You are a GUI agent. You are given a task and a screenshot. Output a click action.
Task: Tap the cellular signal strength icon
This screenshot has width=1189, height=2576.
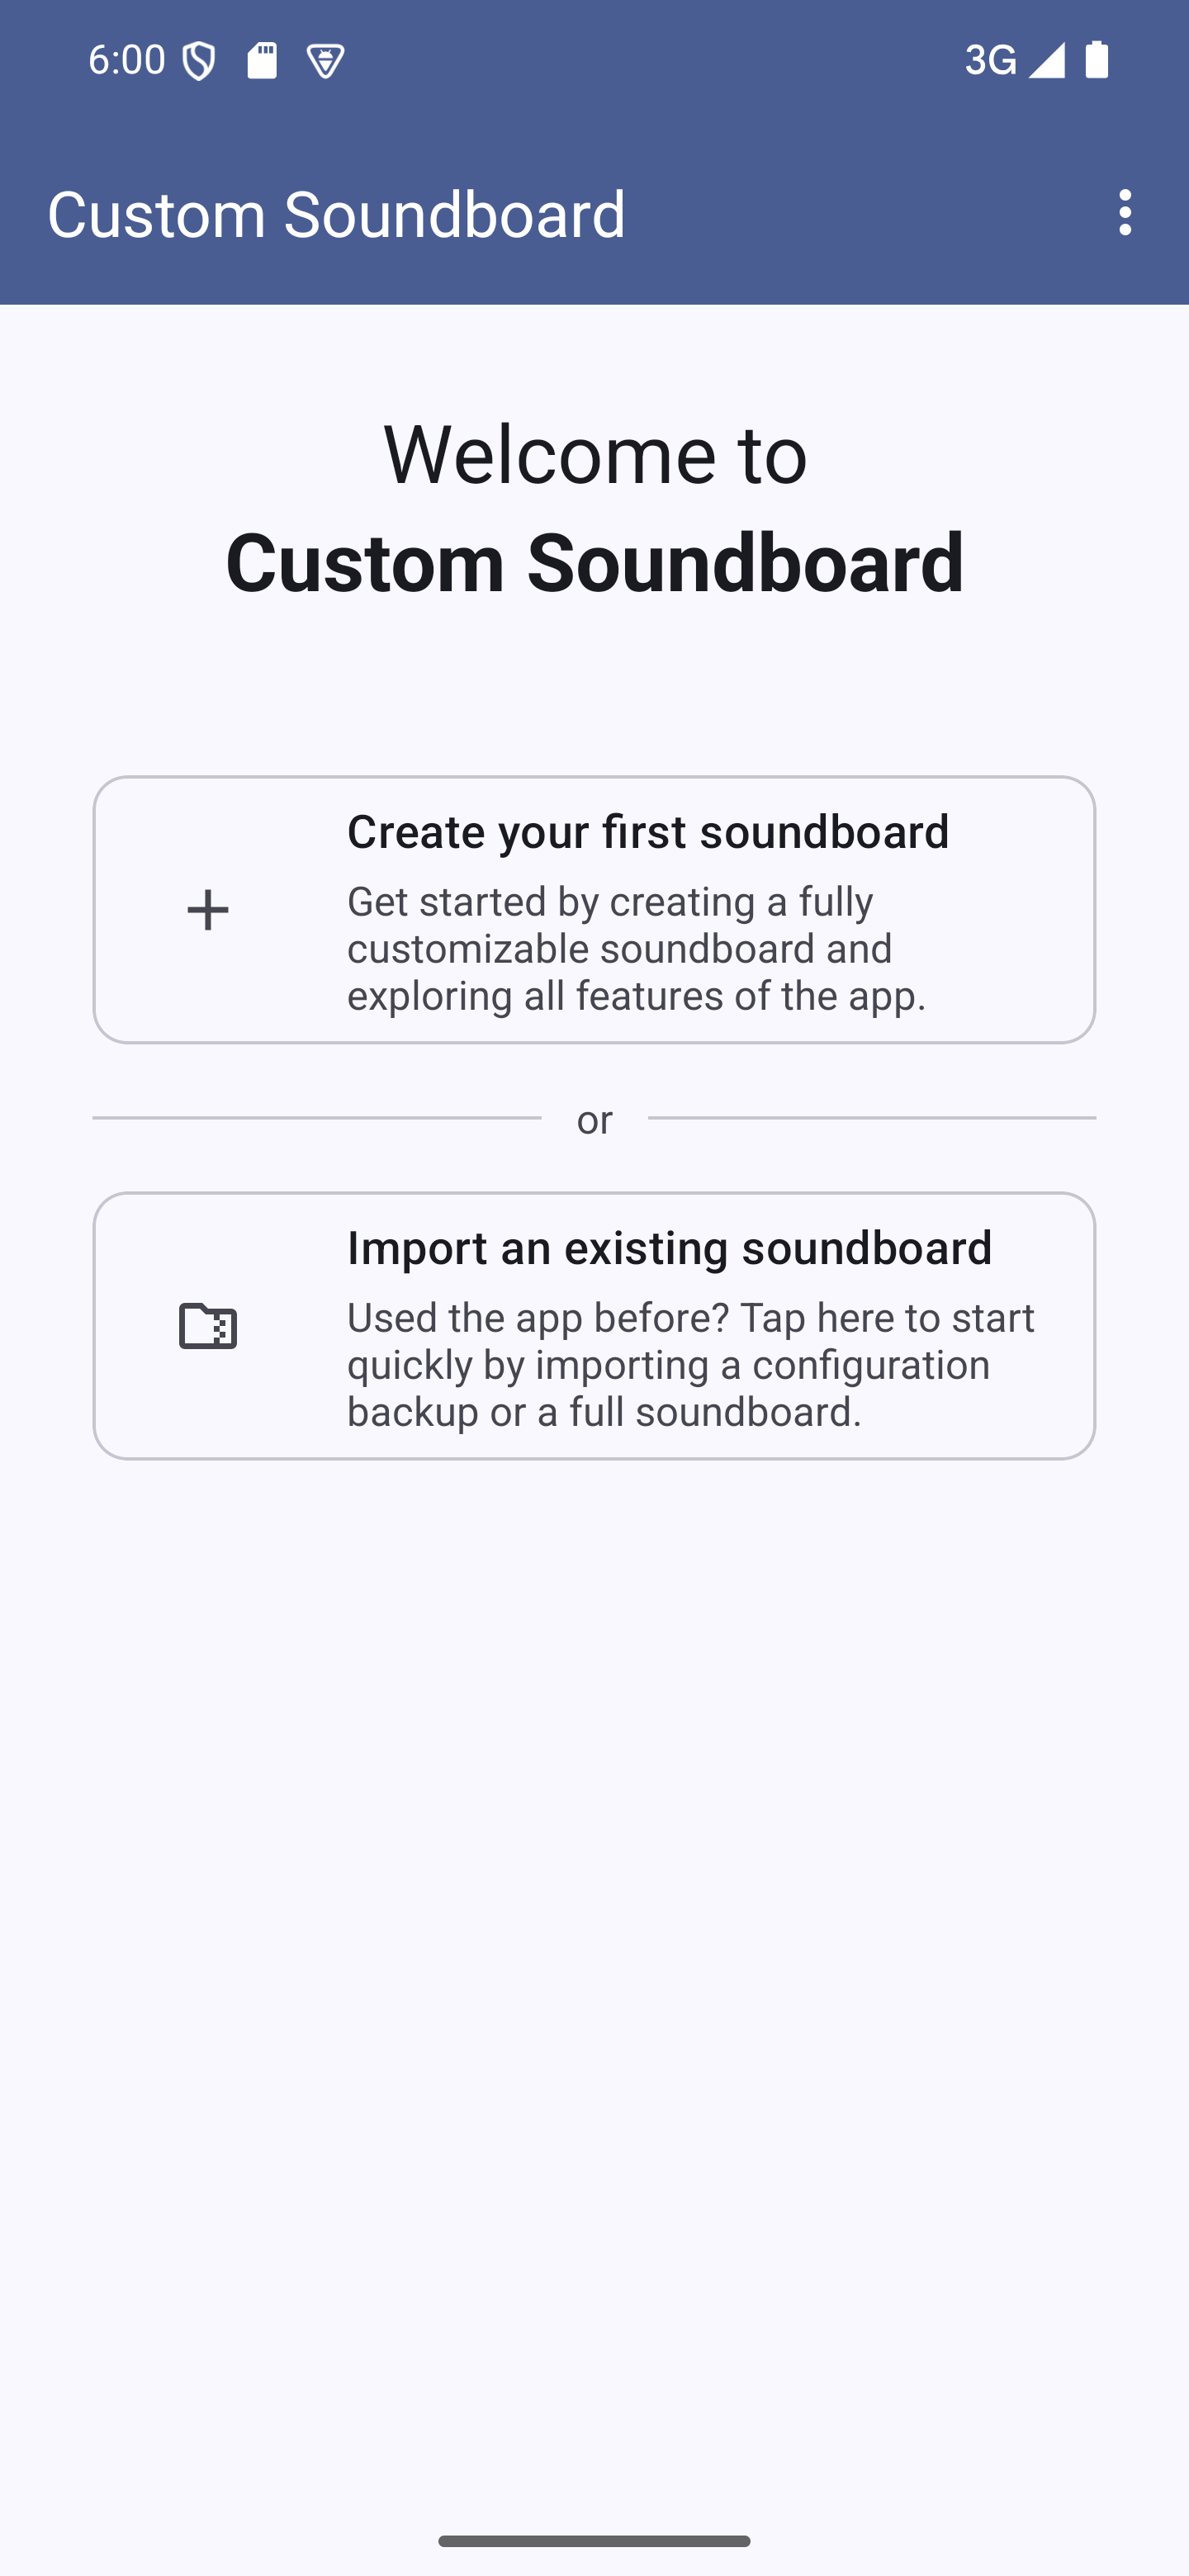tap(1047, 60)
